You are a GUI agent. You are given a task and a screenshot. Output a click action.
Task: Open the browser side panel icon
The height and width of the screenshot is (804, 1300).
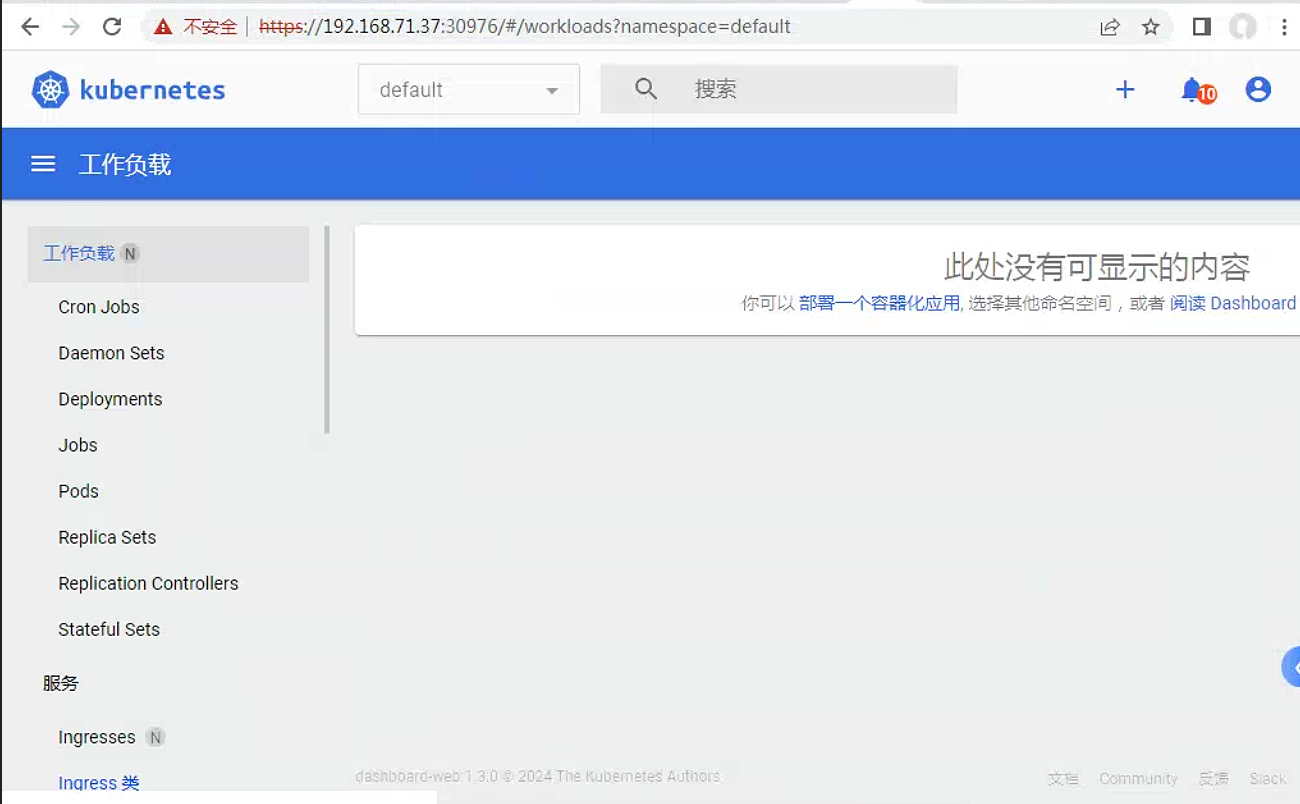click(x=1202, y=27)
